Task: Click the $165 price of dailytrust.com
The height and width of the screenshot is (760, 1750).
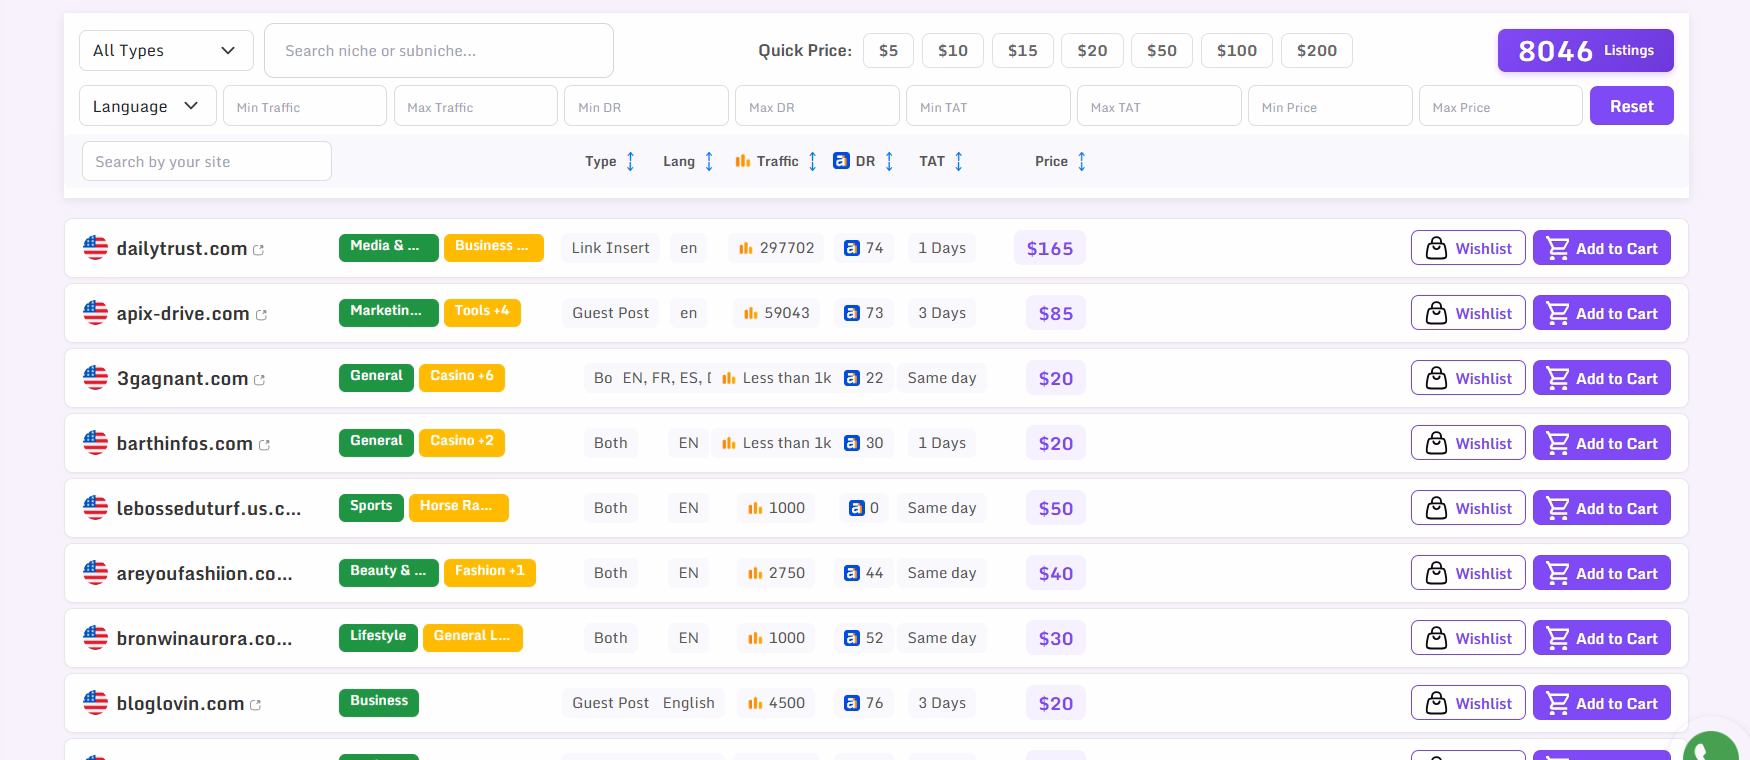Action: click(x=1050, y=248)
